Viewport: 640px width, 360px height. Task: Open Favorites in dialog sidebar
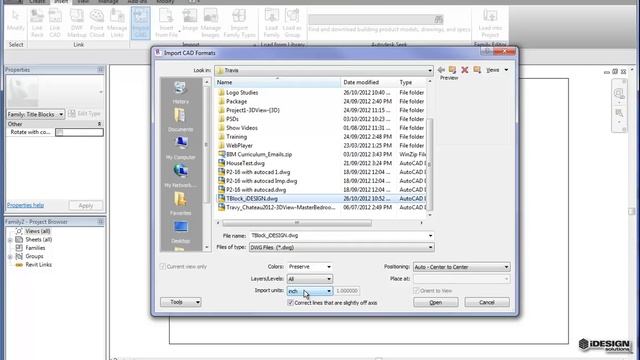180,204
